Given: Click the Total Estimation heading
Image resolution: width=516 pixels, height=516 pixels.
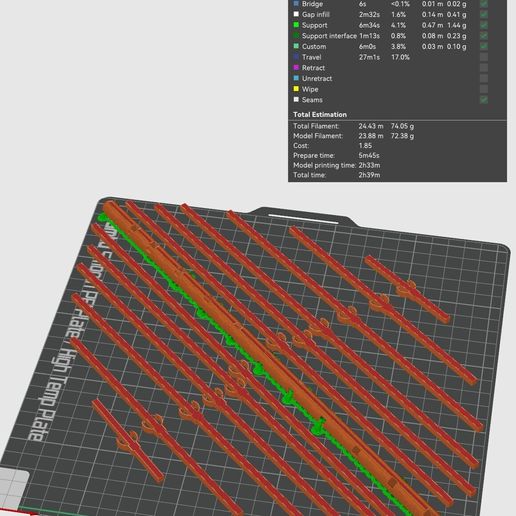Looking at the screenshot, I should [320, 114].
